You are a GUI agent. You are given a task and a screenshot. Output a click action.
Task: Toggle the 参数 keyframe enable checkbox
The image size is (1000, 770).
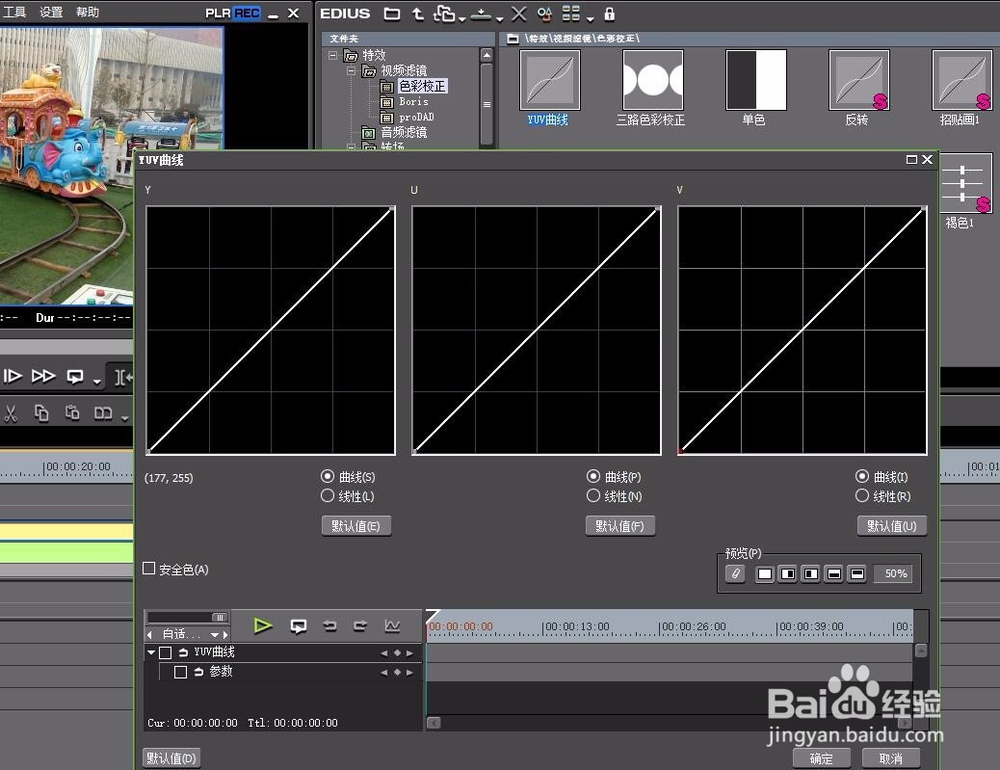180,672
